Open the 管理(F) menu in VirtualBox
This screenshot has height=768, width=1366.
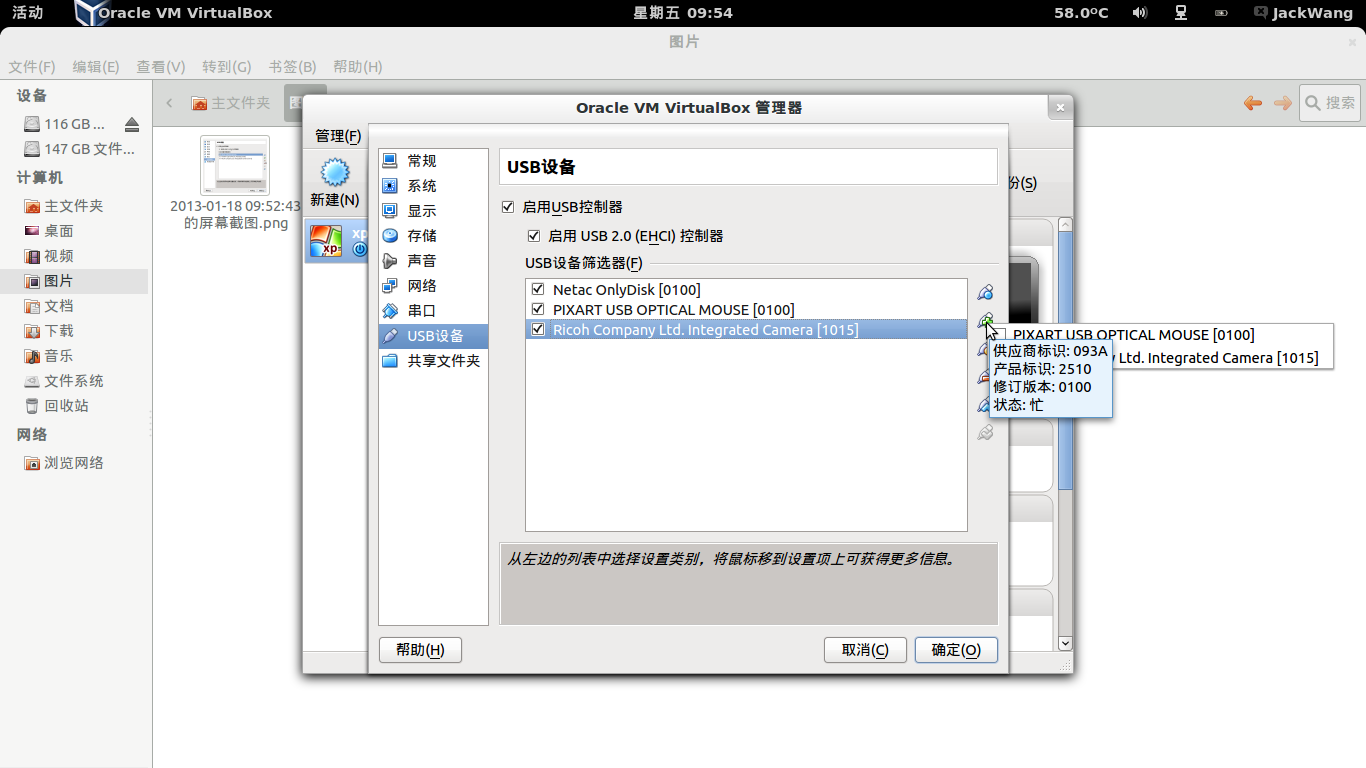pyautogui.click(x=338, y=136)
